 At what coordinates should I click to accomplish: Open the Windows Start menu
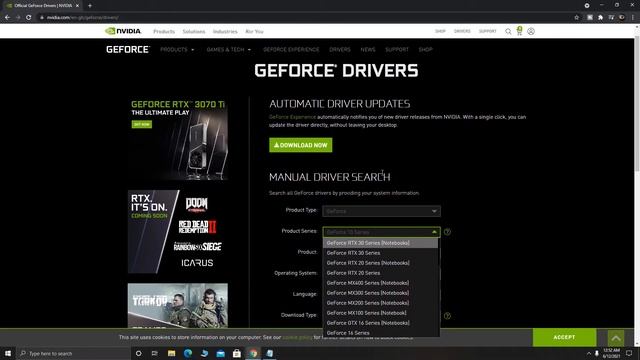8,353
